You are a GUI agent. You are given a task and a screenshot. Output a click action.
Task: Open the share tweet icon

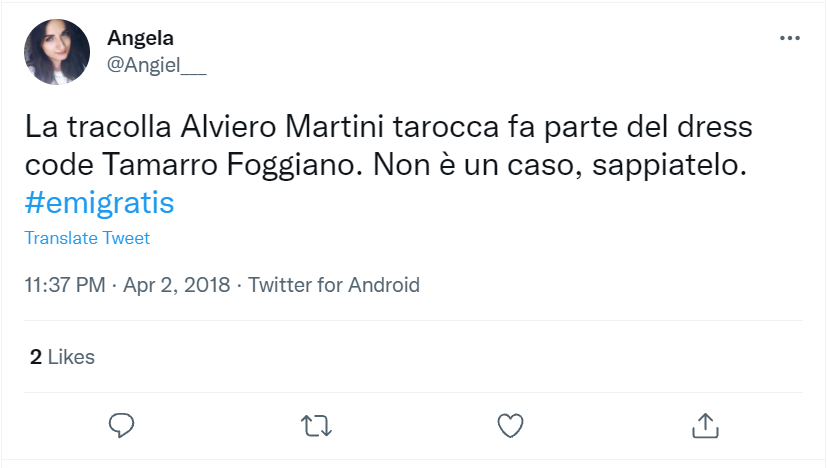tap(706, 425)
